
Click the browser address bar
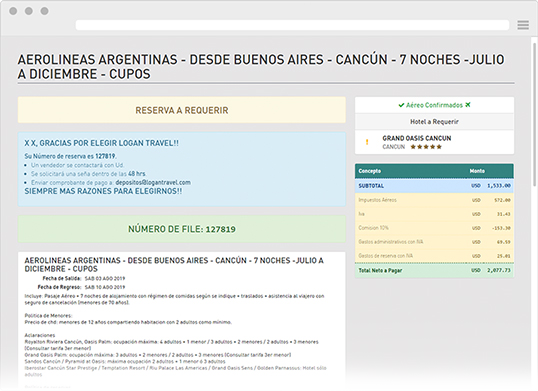(292, 25)
